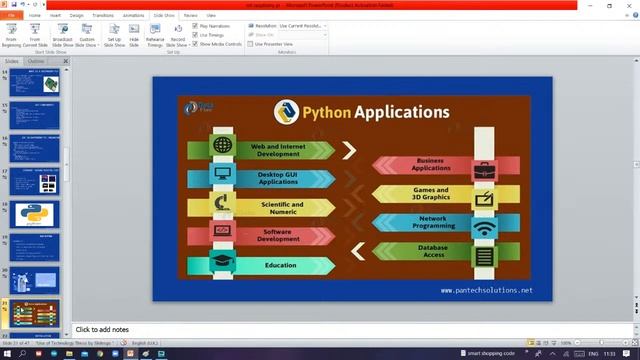Click to add notes field
This screenshot has width=640, height=360.
click(353, 329)
